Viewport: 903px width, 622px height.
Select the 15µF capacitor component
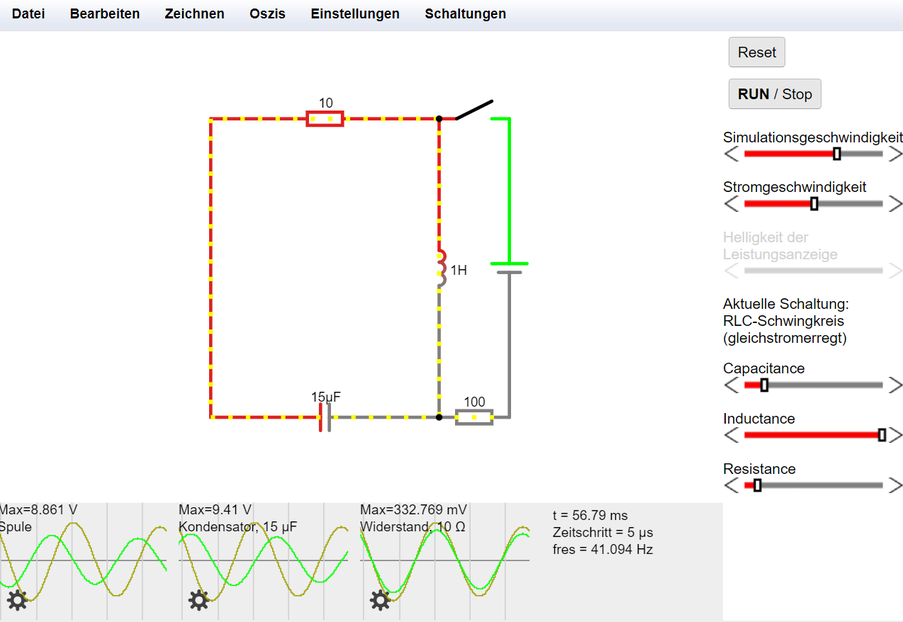pyautogui.click(x=325, y=417)
